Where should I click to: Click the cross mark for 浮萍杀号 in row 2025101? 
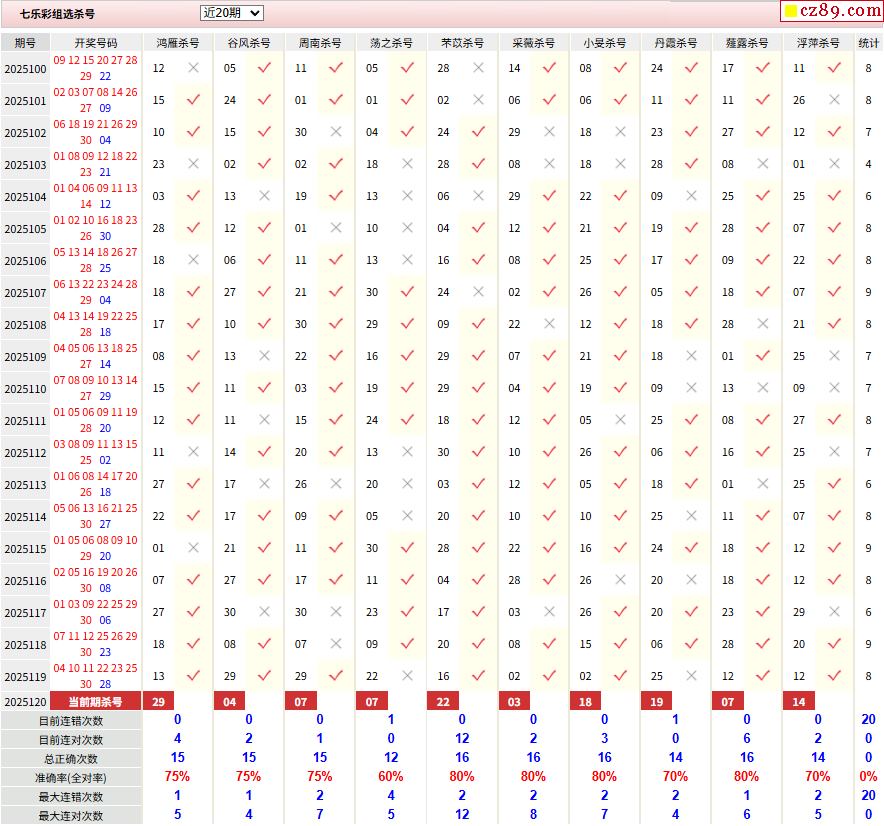(834, 100)
